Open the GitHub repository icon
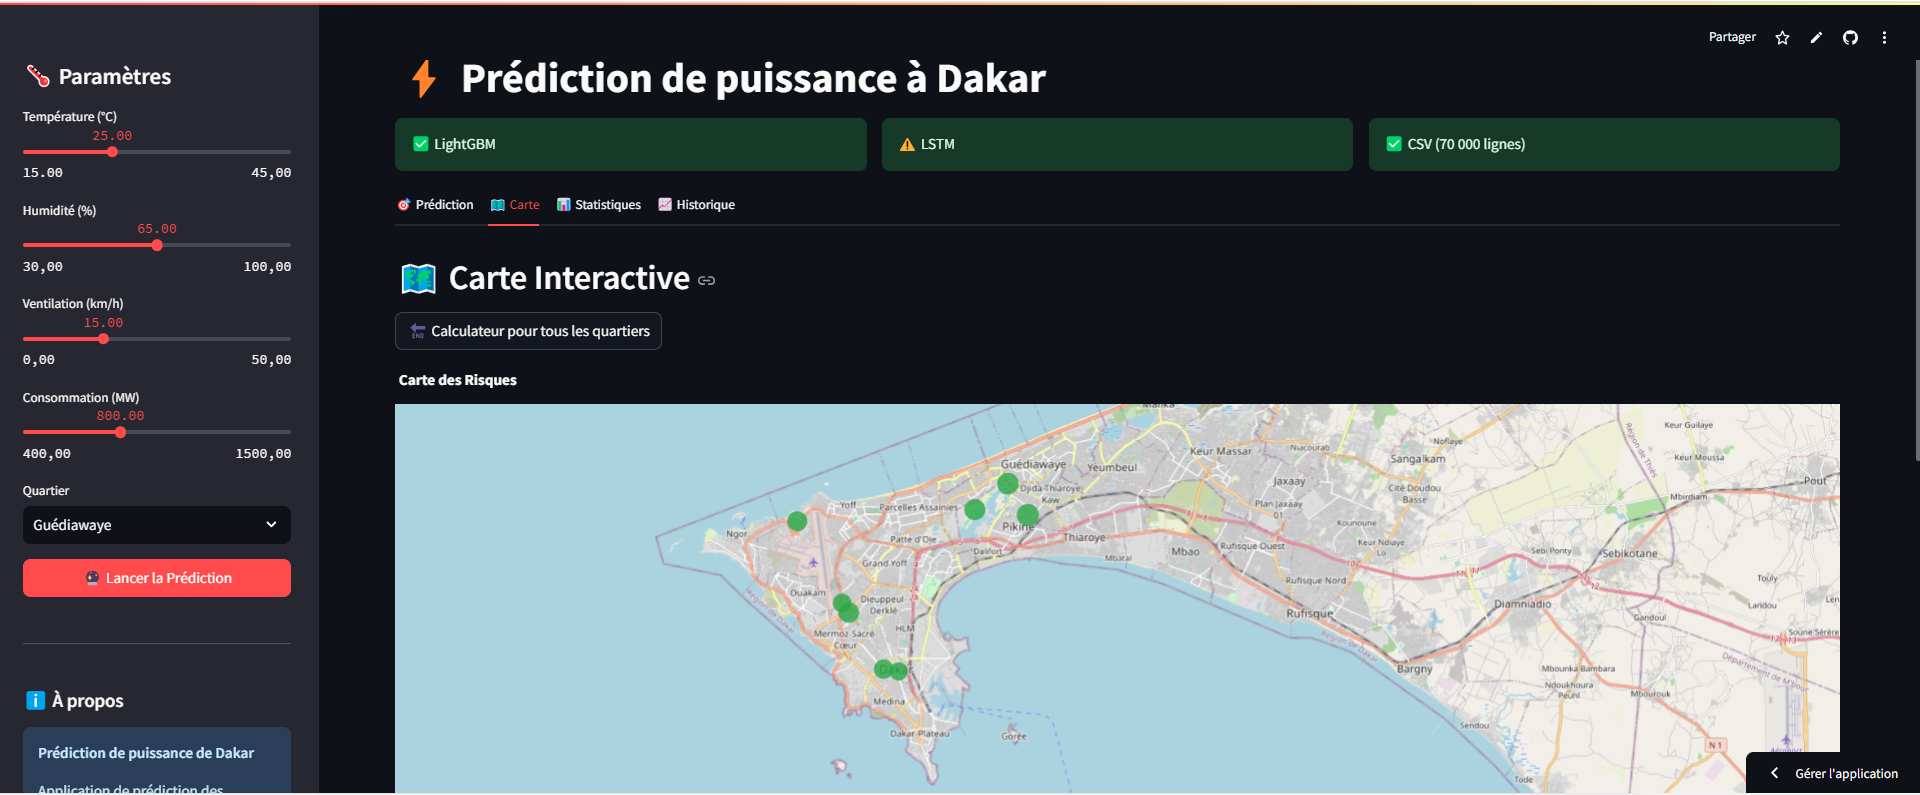1920x795 pixels. [1850, 38]
